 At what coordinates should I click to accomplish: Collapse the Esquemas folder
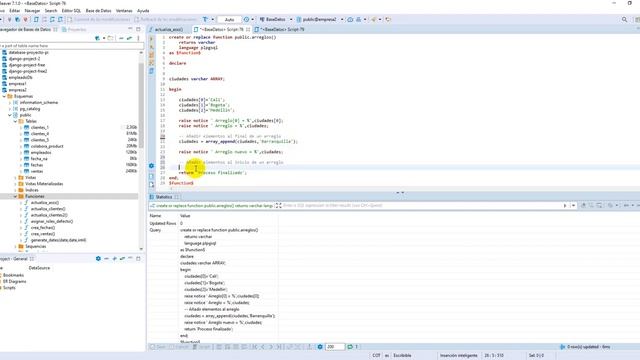pos(4,96)
